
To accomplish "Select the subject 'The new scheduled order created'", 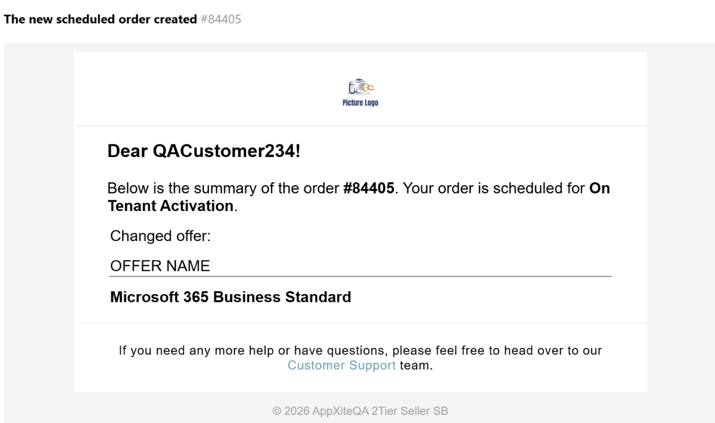I will coord(100,19).
